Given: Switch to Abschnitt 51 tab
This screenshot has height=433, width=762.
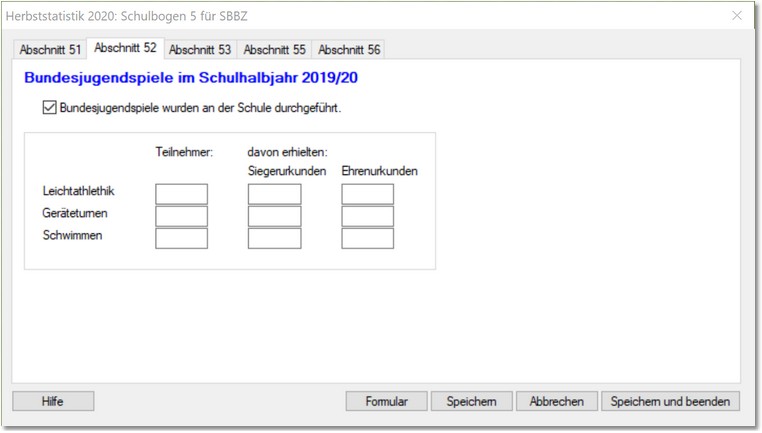Looking at the screenshot, I should (x=50, y=50).
